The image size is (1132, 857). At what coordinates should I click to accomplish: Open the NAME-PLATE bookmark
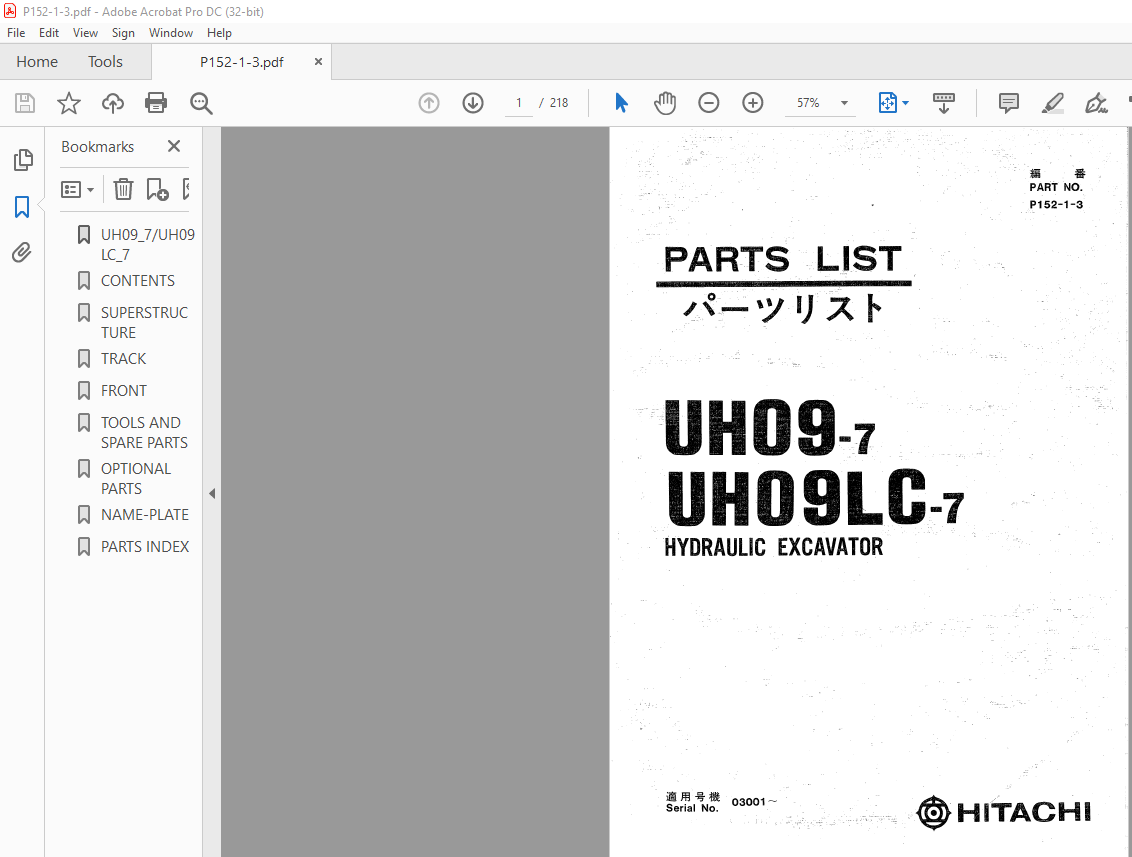[144, 515]
